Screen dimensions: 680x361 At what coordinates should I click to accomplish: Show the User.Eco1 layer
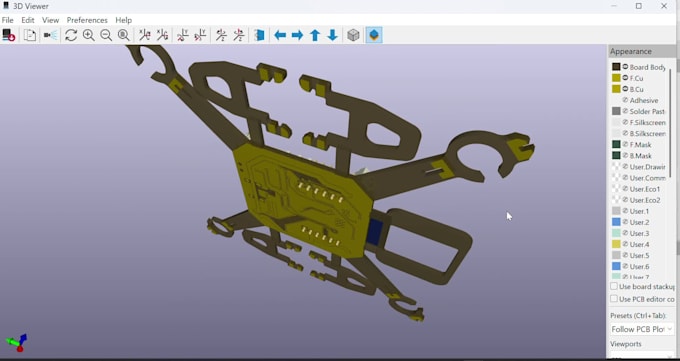625,189
